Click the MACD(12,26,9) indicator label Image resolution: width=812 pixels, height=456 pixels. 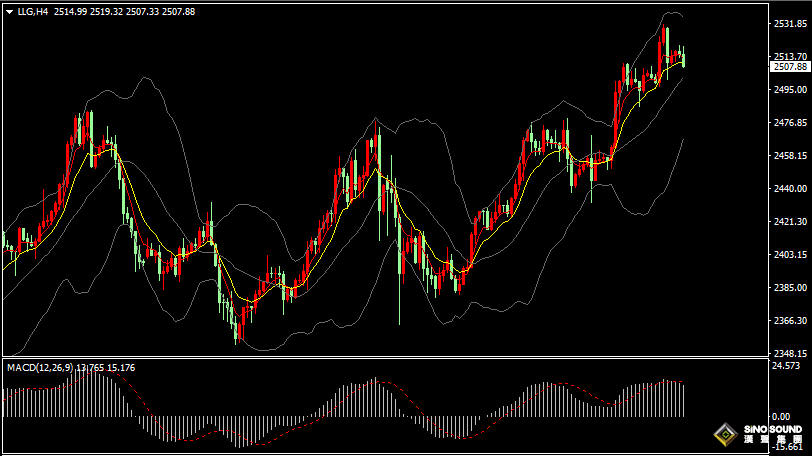click(x=40, y=368)
